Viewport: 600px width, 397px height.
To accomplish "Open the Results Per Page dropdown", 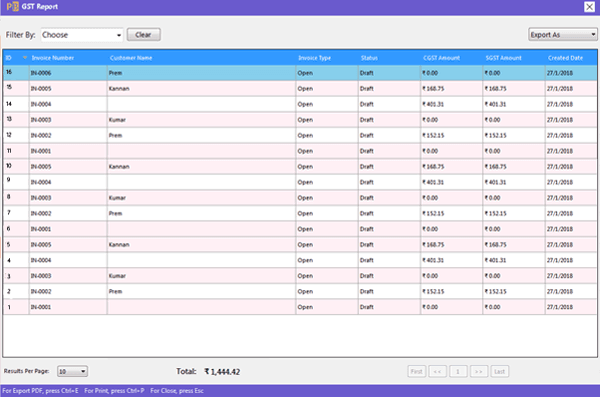I will tap(72, 371).
